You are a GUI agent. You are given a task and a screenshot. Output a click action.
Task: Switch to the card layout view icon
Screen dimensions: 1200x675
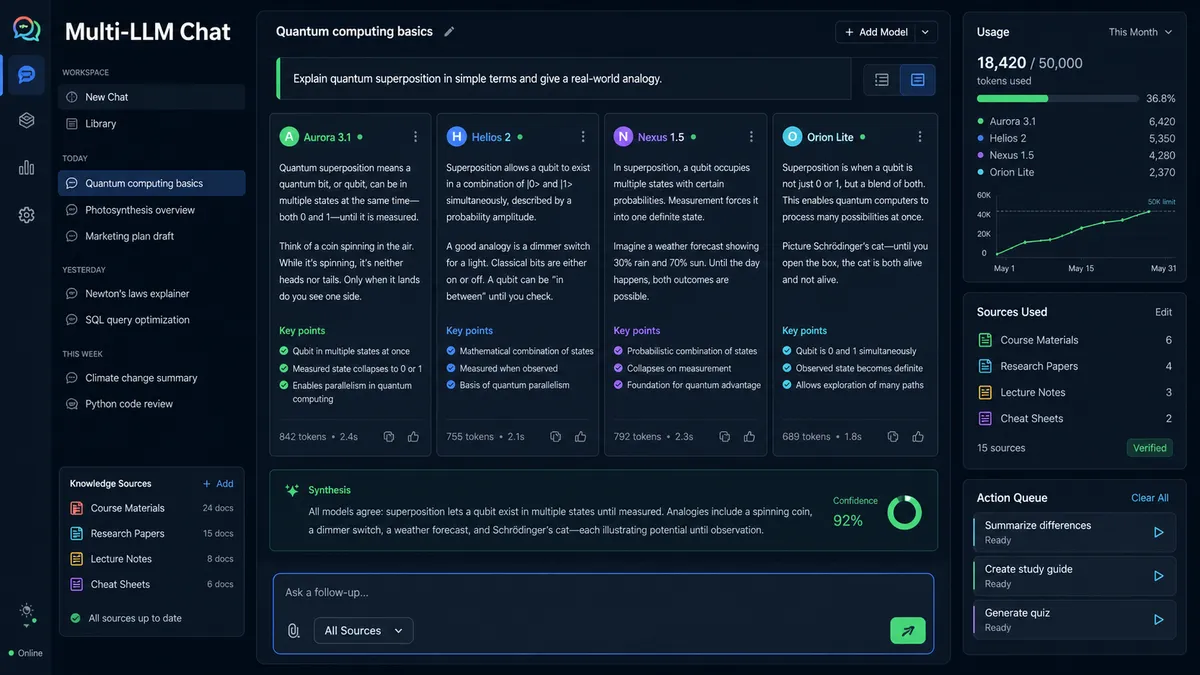918,80
